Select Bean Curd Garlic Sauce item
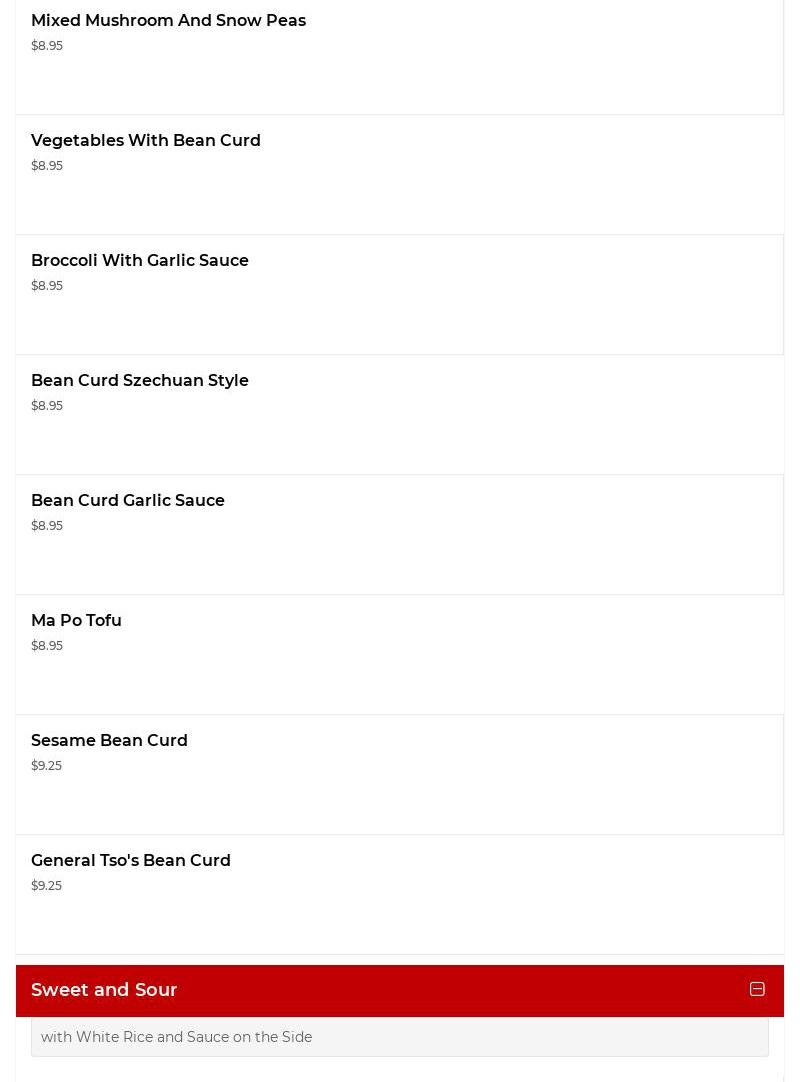The width and height of the screenshot is (800, 1082). point(128,501)
